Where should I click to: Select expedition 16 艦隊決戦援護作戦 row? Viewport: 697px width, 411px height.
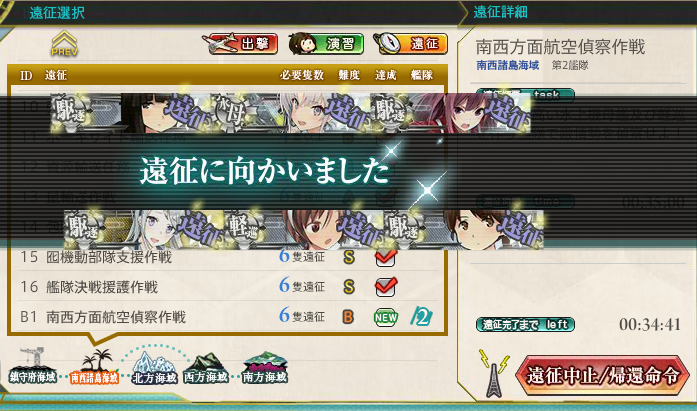coord(228,287)
